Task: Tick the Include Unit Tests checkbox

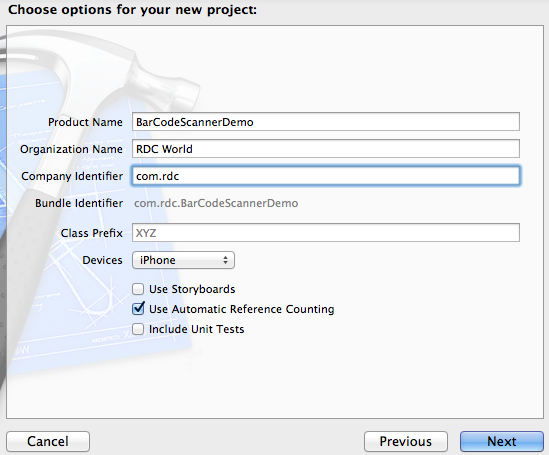Action: (138, 329)
